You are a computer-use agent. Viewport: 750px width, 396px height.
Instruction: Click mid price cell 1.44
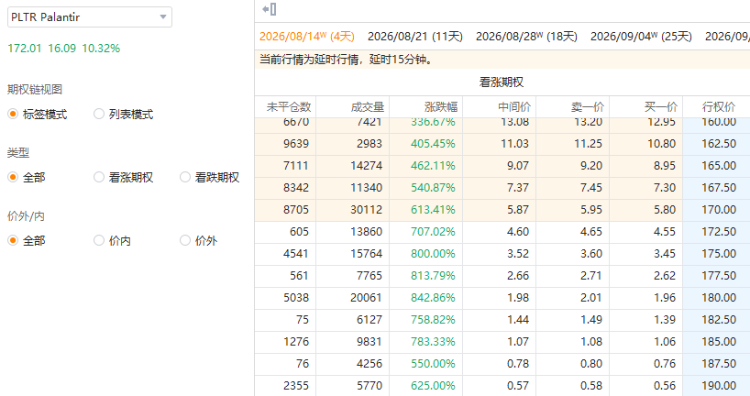click(518, 319)
